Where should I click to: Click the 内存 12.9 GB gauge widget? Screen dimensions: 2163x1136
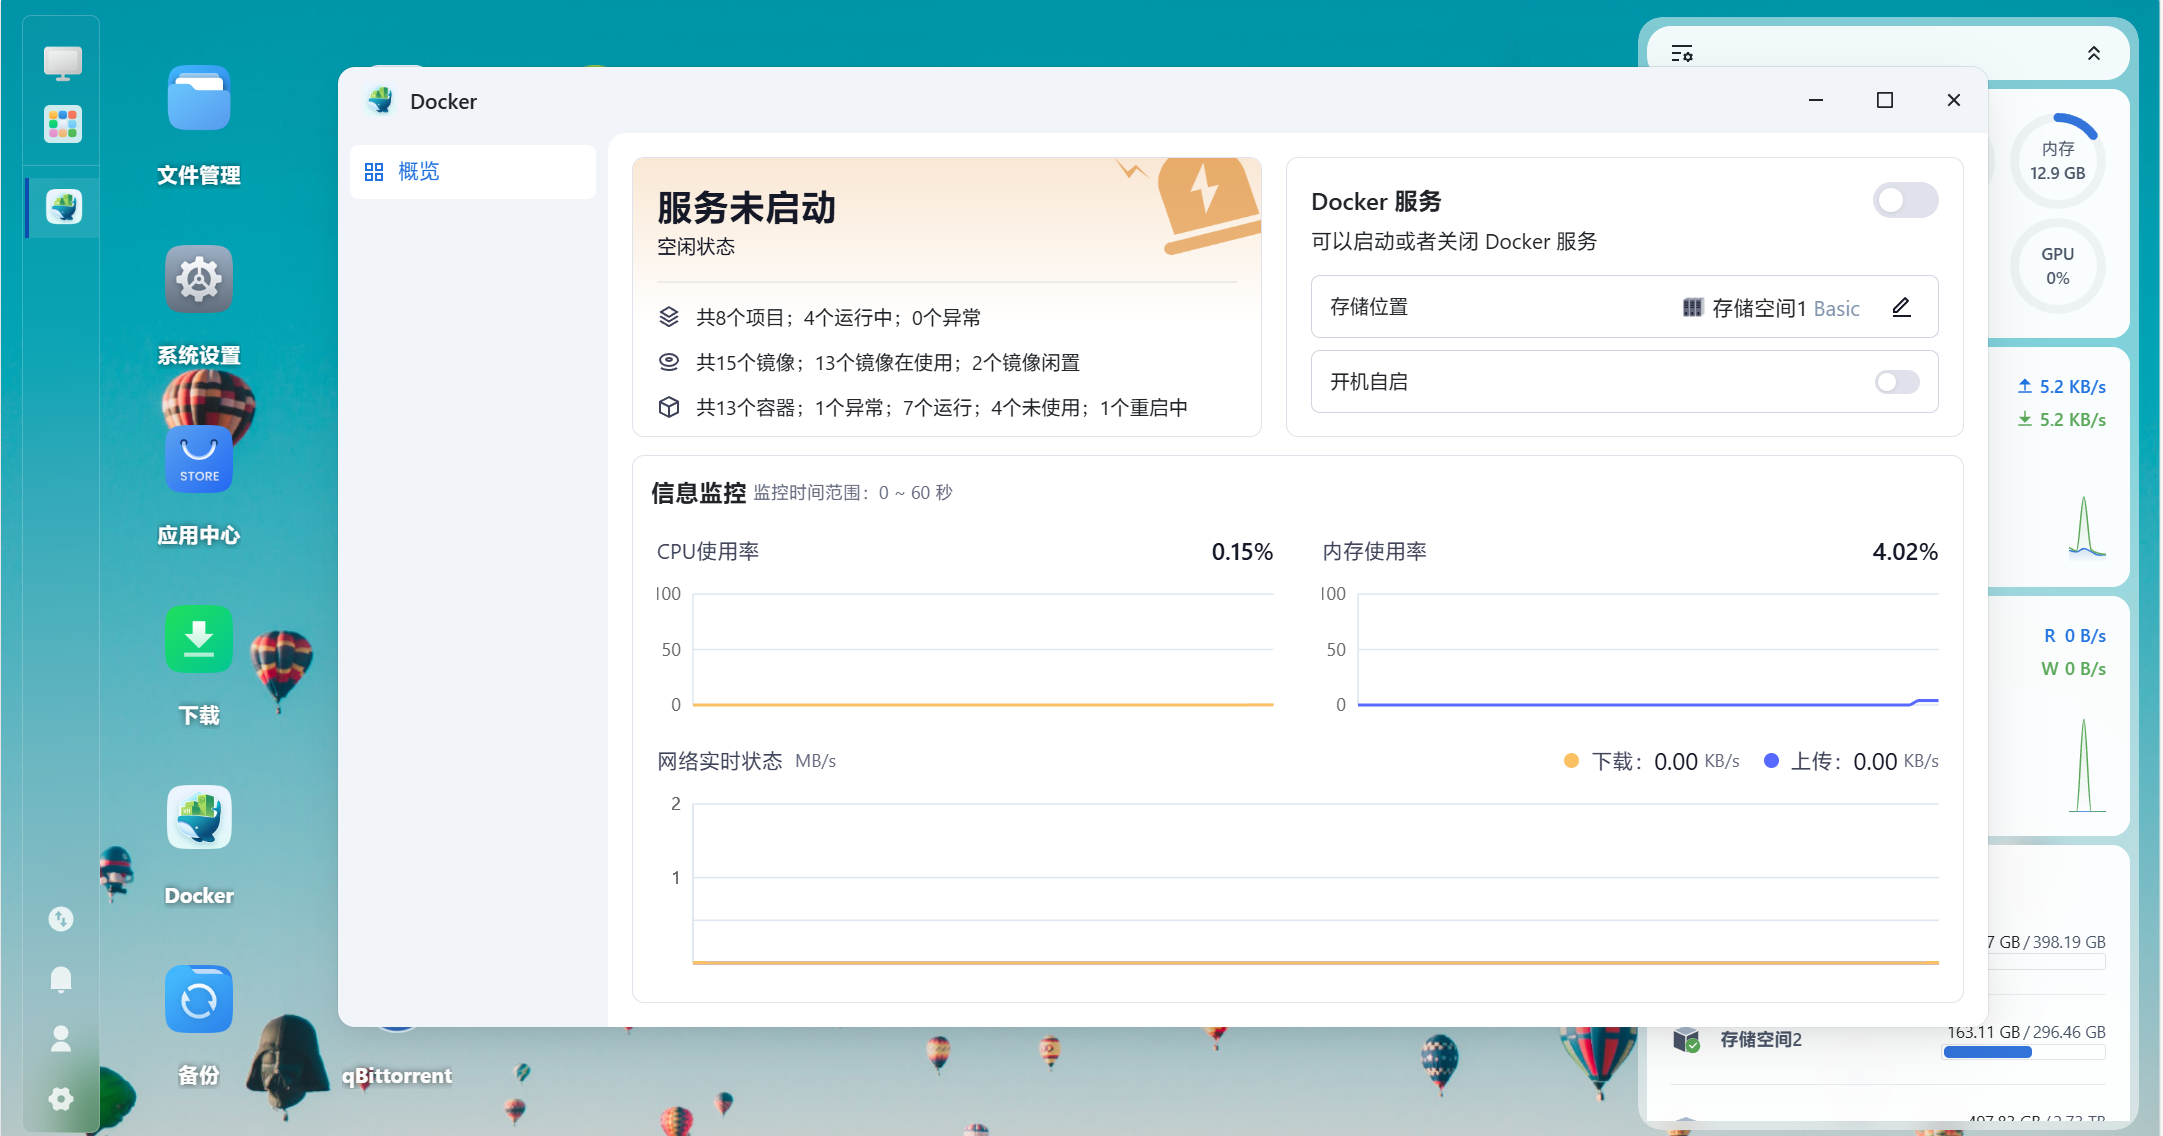(2058, 160)
